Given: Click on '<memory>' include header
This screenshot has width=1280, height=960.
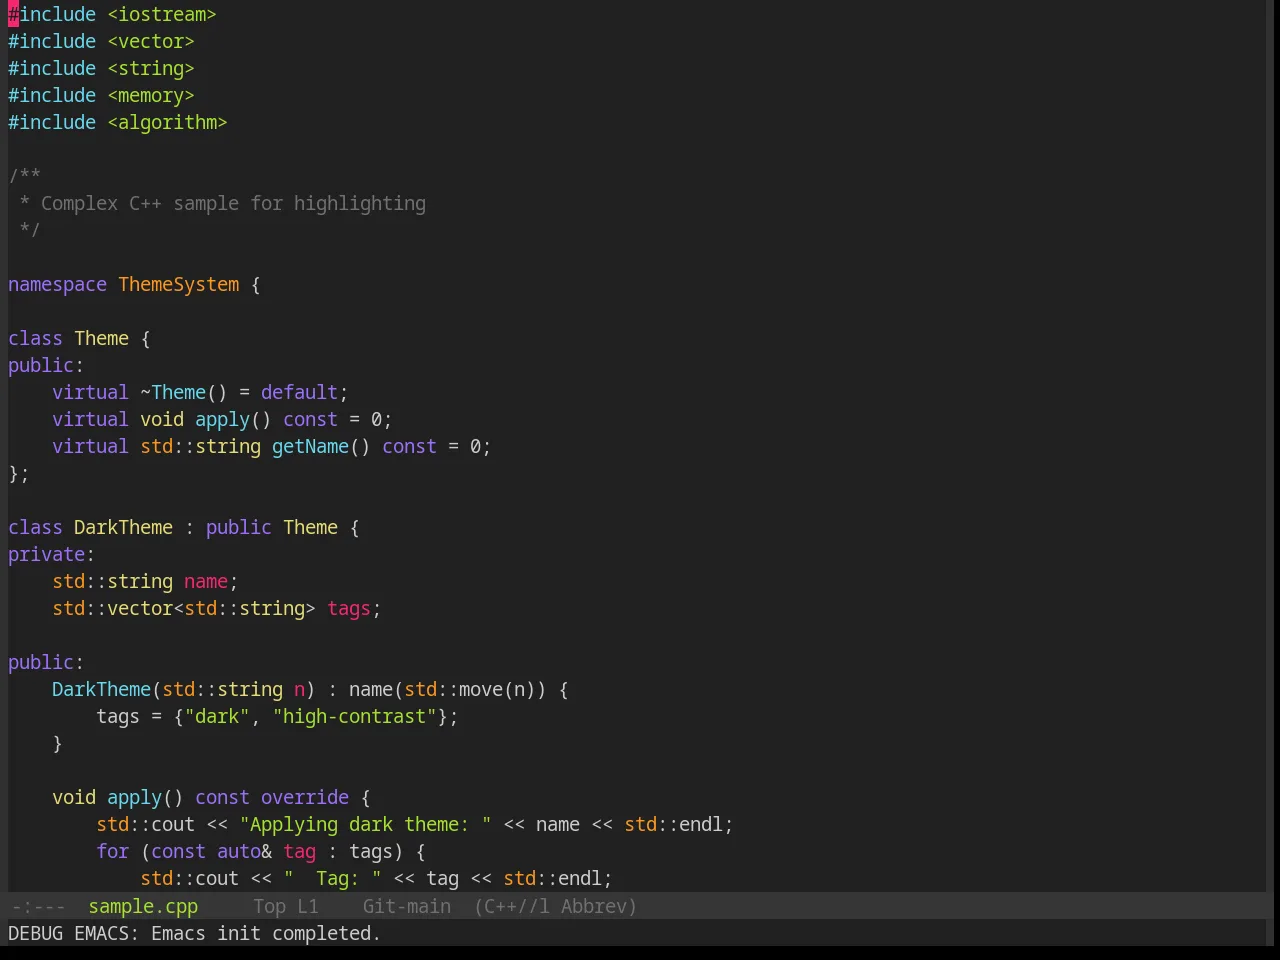Looking at the screenshot, I should [151, 95].
